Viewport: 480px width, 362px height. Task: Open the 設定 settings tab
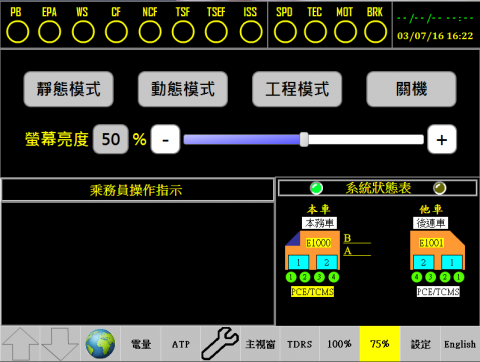pyautogui.click(x=420, y=344)
